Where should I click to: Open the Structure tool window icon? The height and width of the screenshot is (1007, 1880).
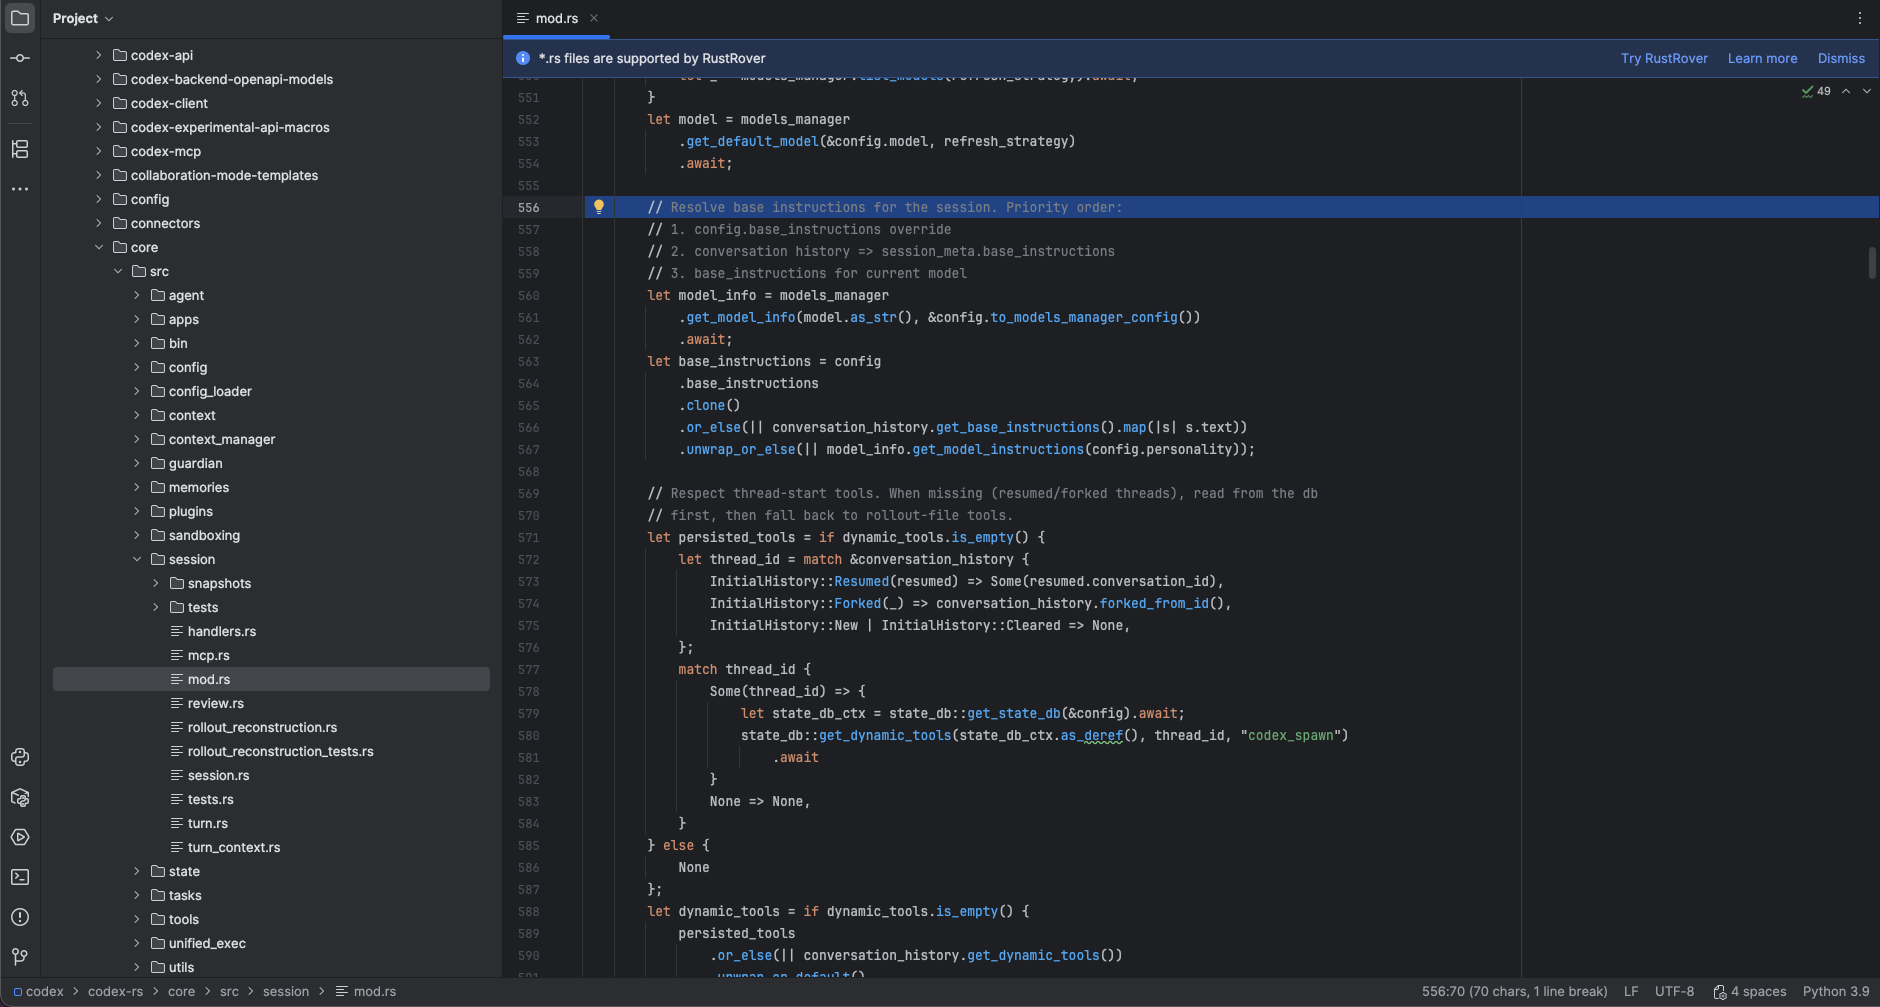click(x=20, y=149)
